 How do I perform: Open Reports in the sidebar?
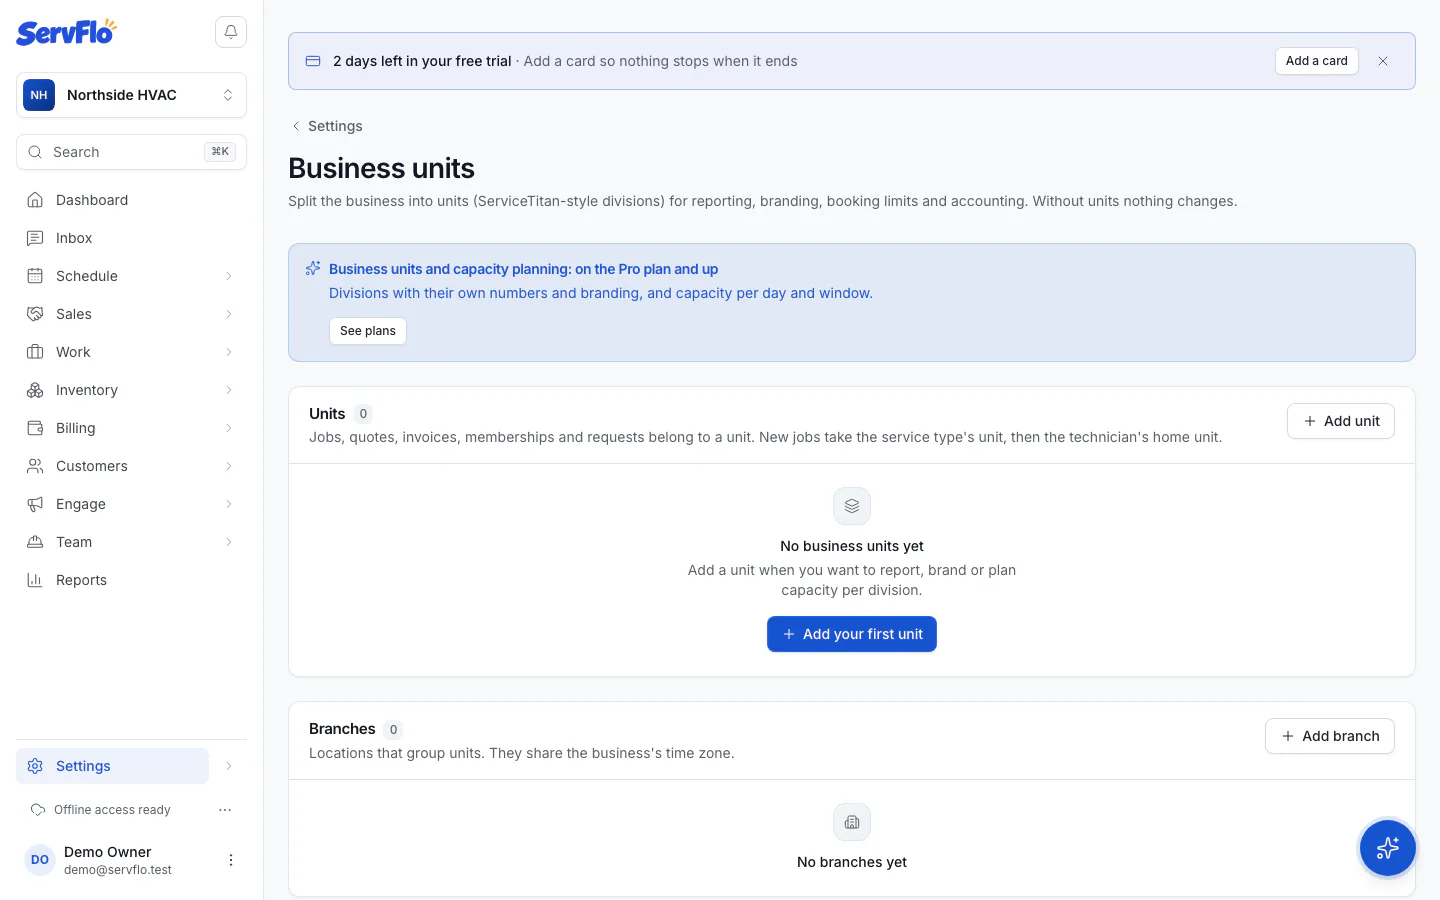click(x=131, y=580)
